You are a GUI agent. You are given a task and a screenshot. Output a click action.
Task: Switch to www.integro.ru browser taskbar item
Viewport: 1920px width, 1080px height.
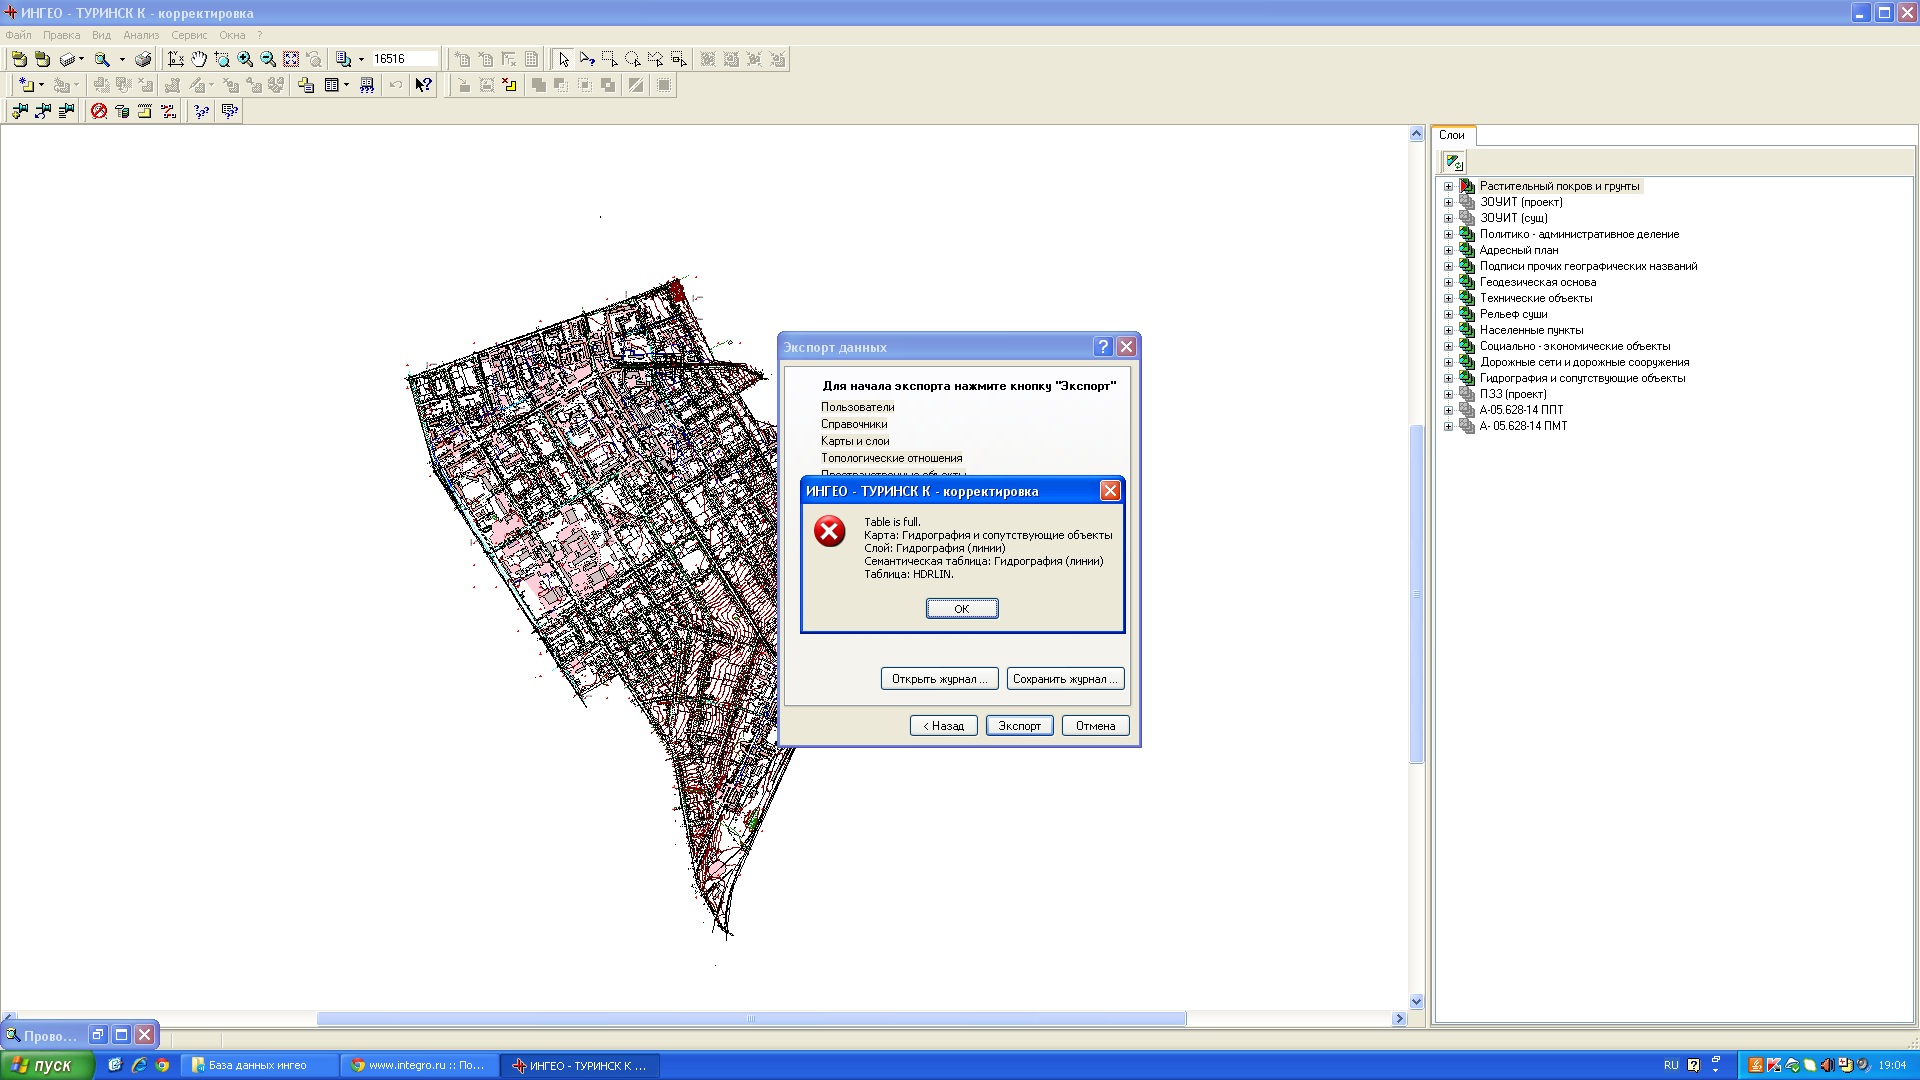coord(419,1065)
